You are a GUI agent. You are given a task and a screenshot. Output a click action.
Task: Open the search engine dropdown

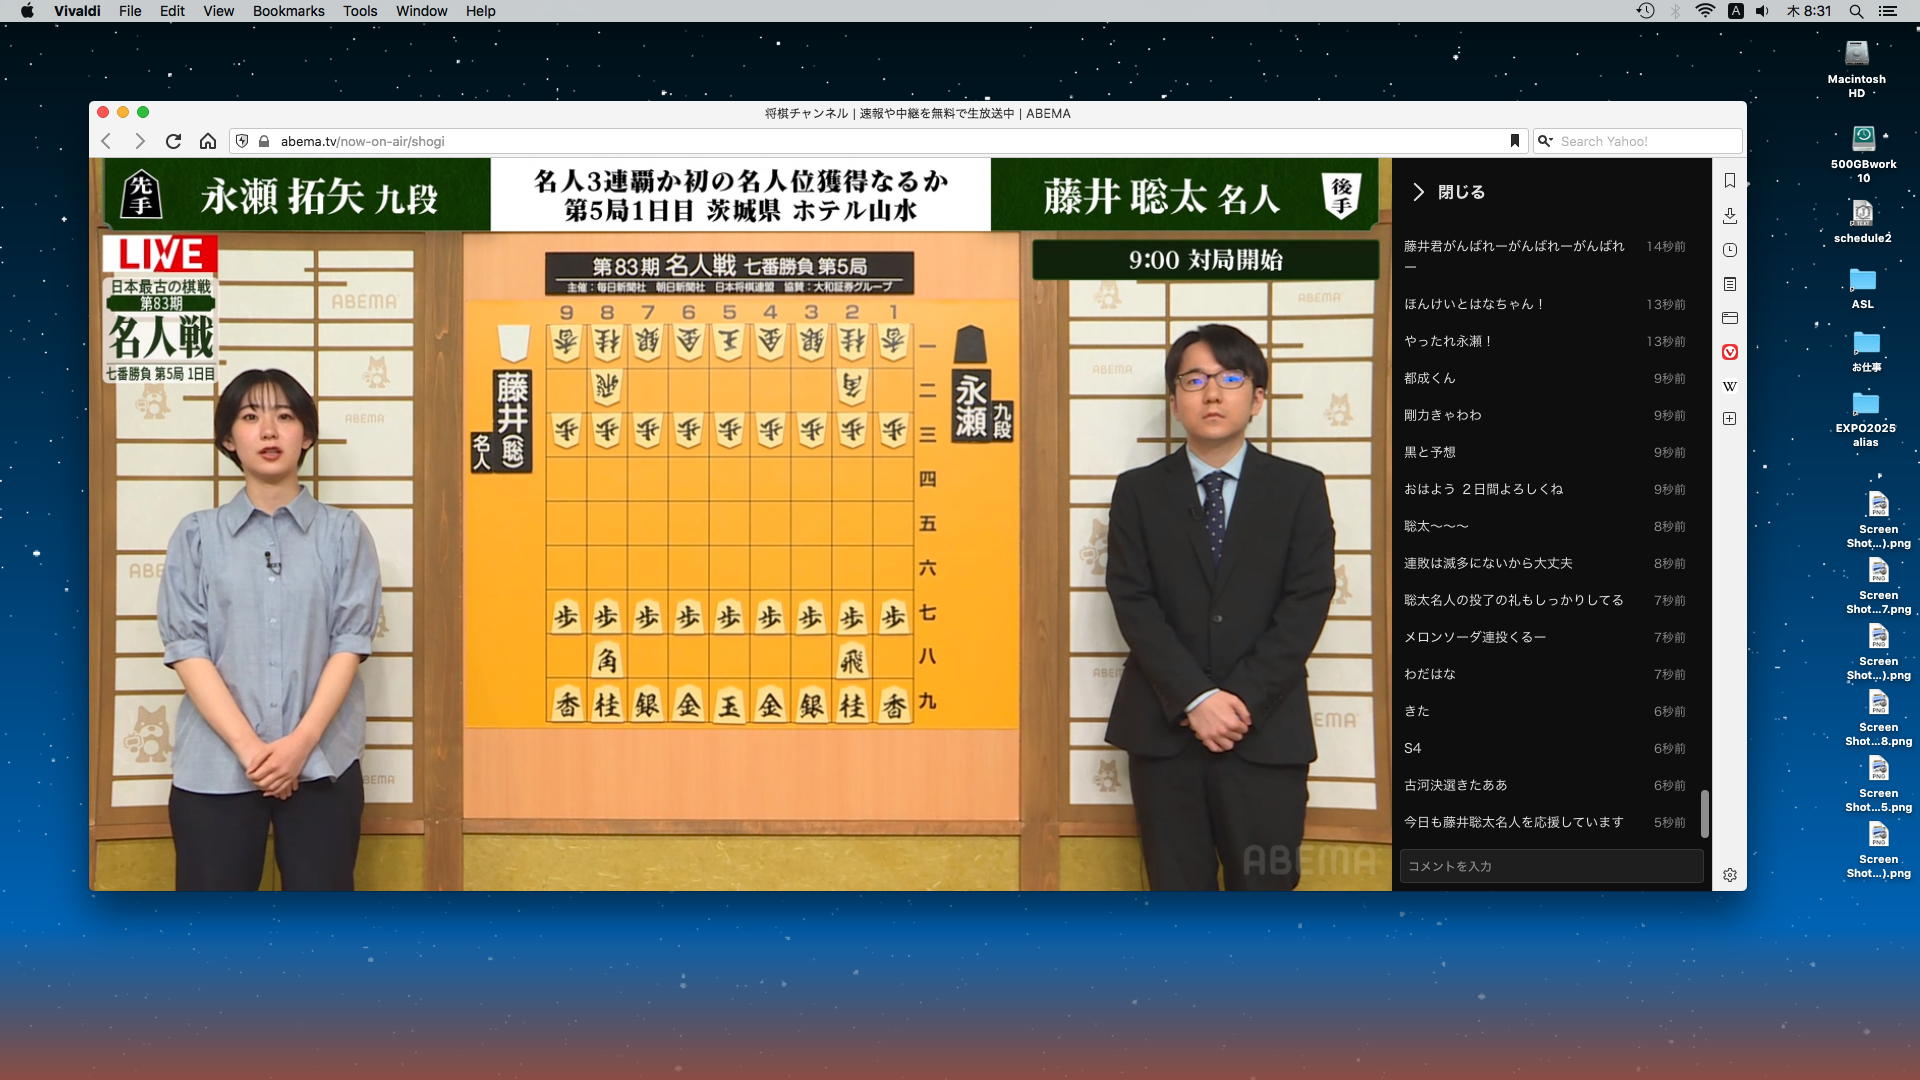[1546, 141]
